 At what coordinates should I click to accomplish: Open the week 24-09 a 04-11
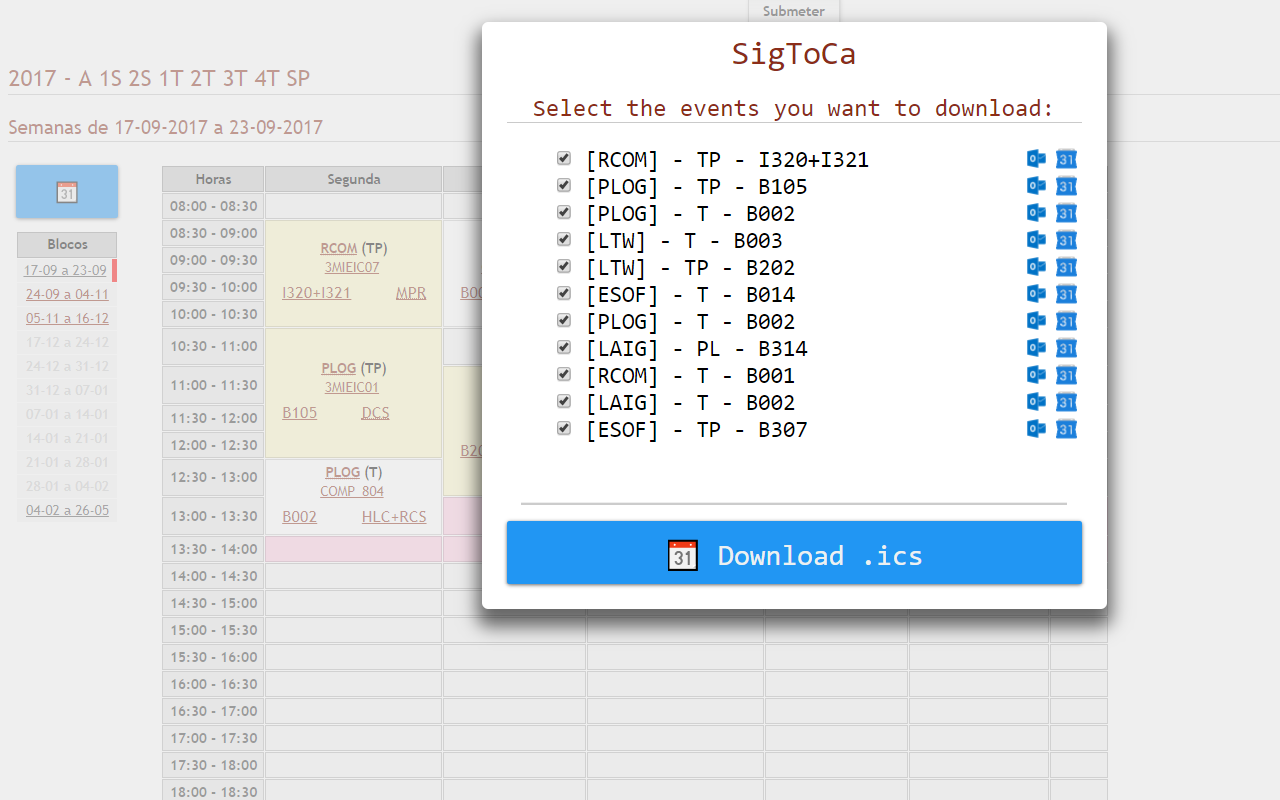(66, 294)
